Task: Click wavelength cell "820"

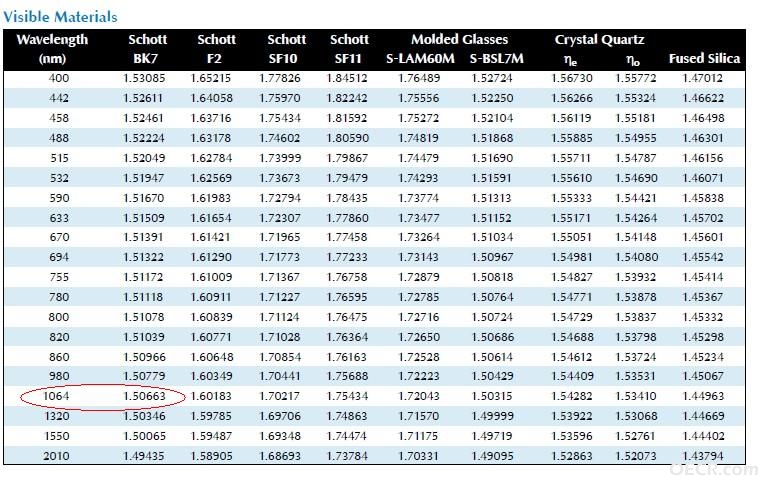Action: pyautogui.click(x=59, y=337)
